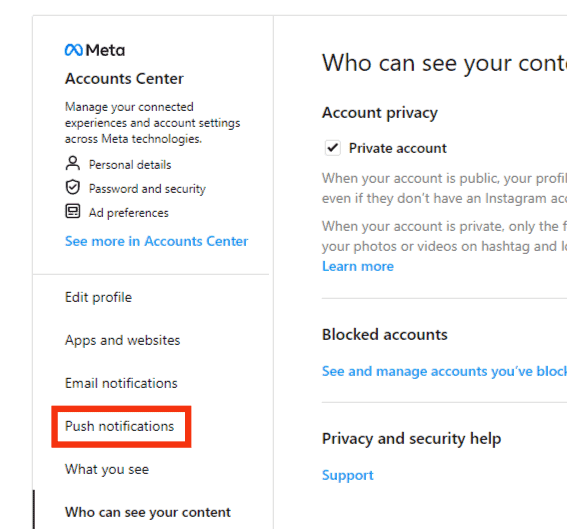
Task: Click See more in Accounts Center
Action: pos(157,241)
